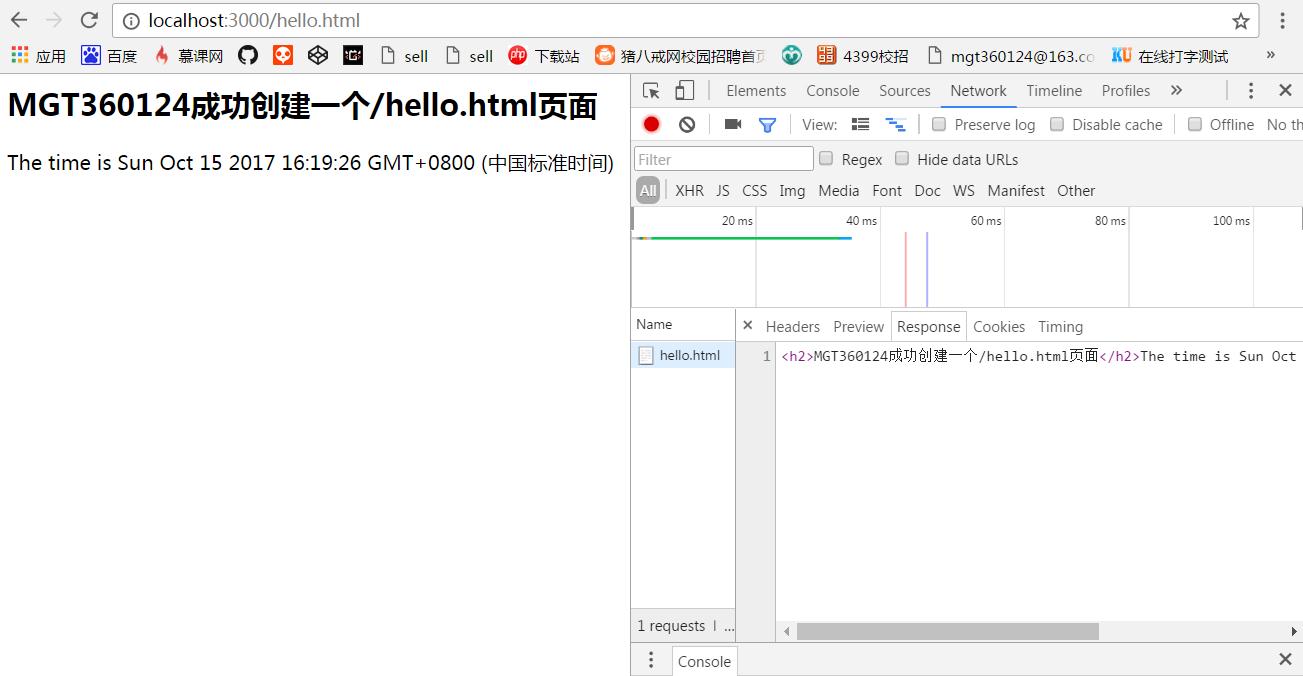
Task: Open network filter options via funnel icon
Action: tap(766, 124)
